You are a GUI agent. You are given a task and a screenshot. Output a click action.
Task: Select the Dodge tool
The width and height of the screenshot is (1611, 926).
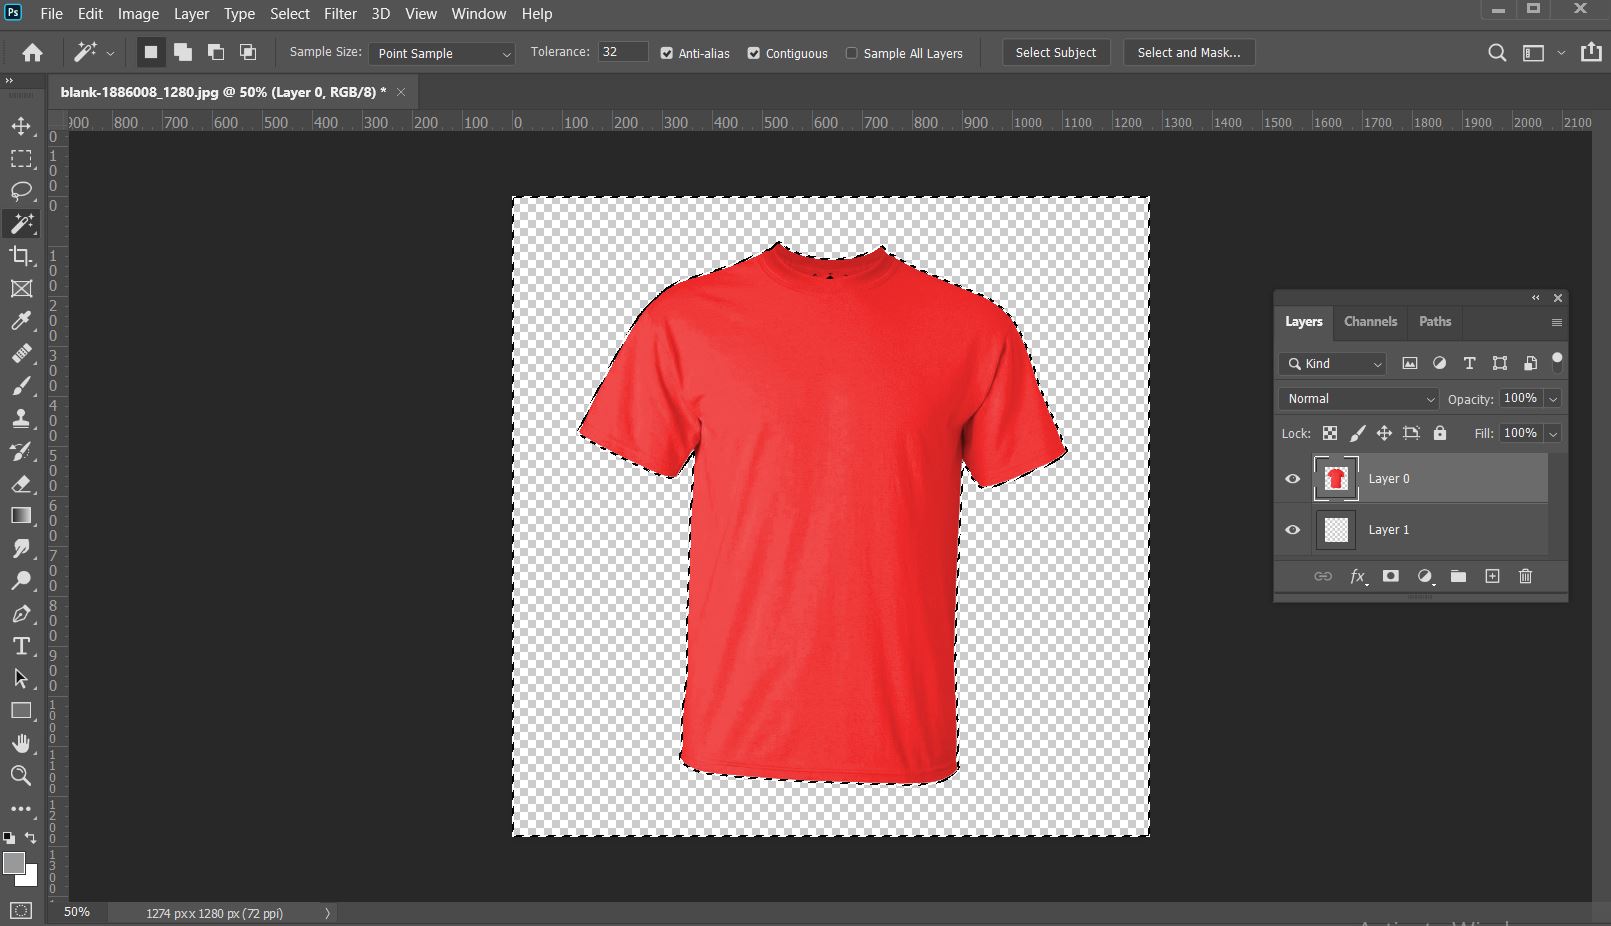21,581
